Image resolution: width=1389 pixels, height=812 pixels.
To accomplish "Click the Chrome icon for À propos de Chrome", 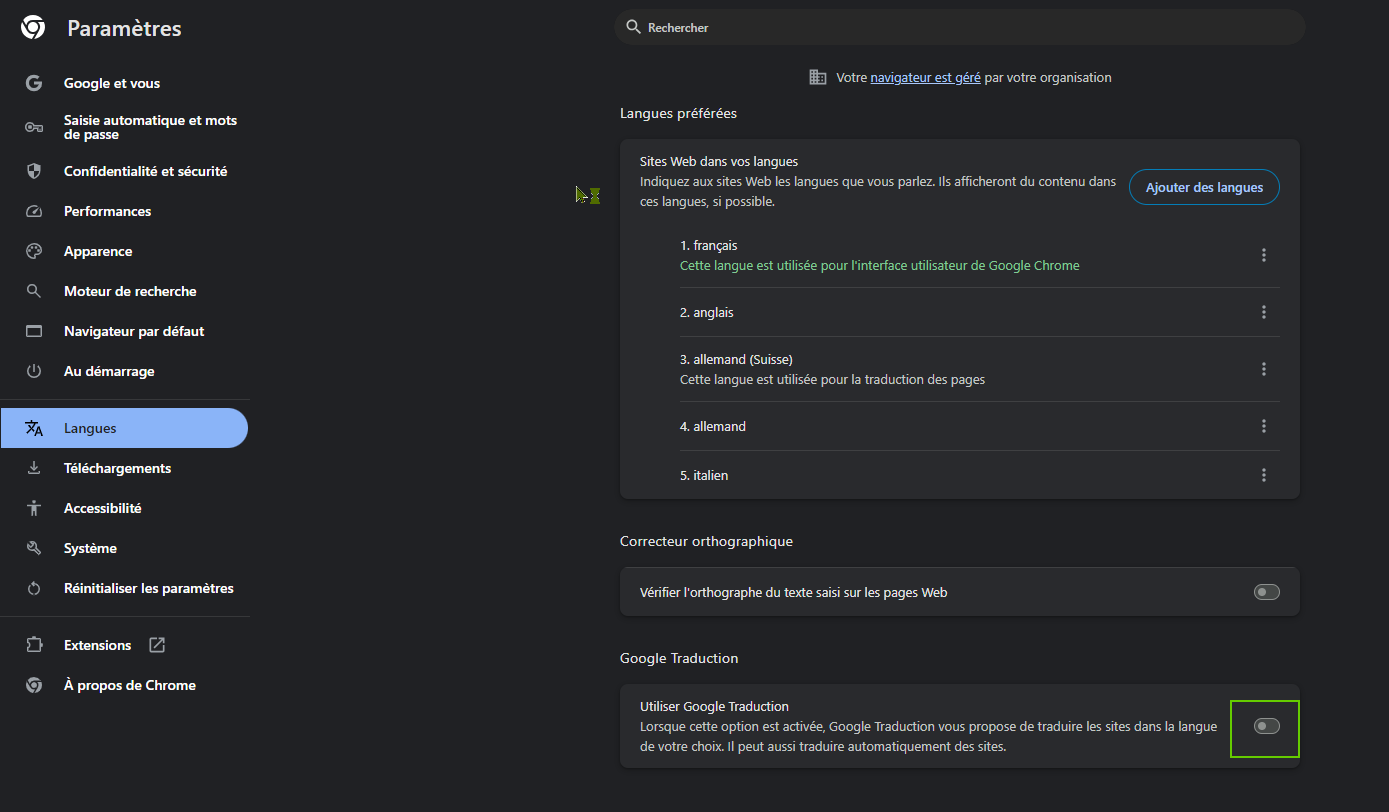I will pyautogui.click(x=34, y=685).
